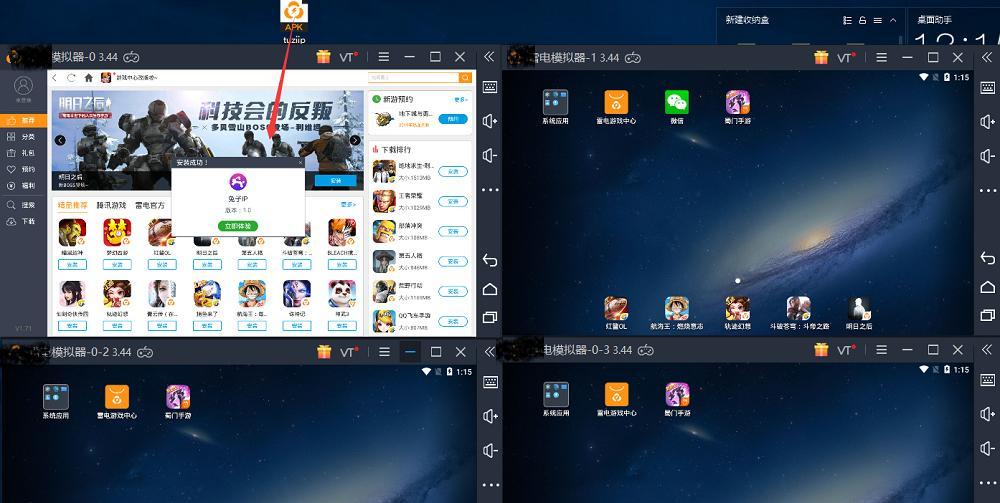Click BLEACH game thumbnail in recommendations
Image resolution: width=1000 pixels, height=503 pixels.
[x=342, y=233]
